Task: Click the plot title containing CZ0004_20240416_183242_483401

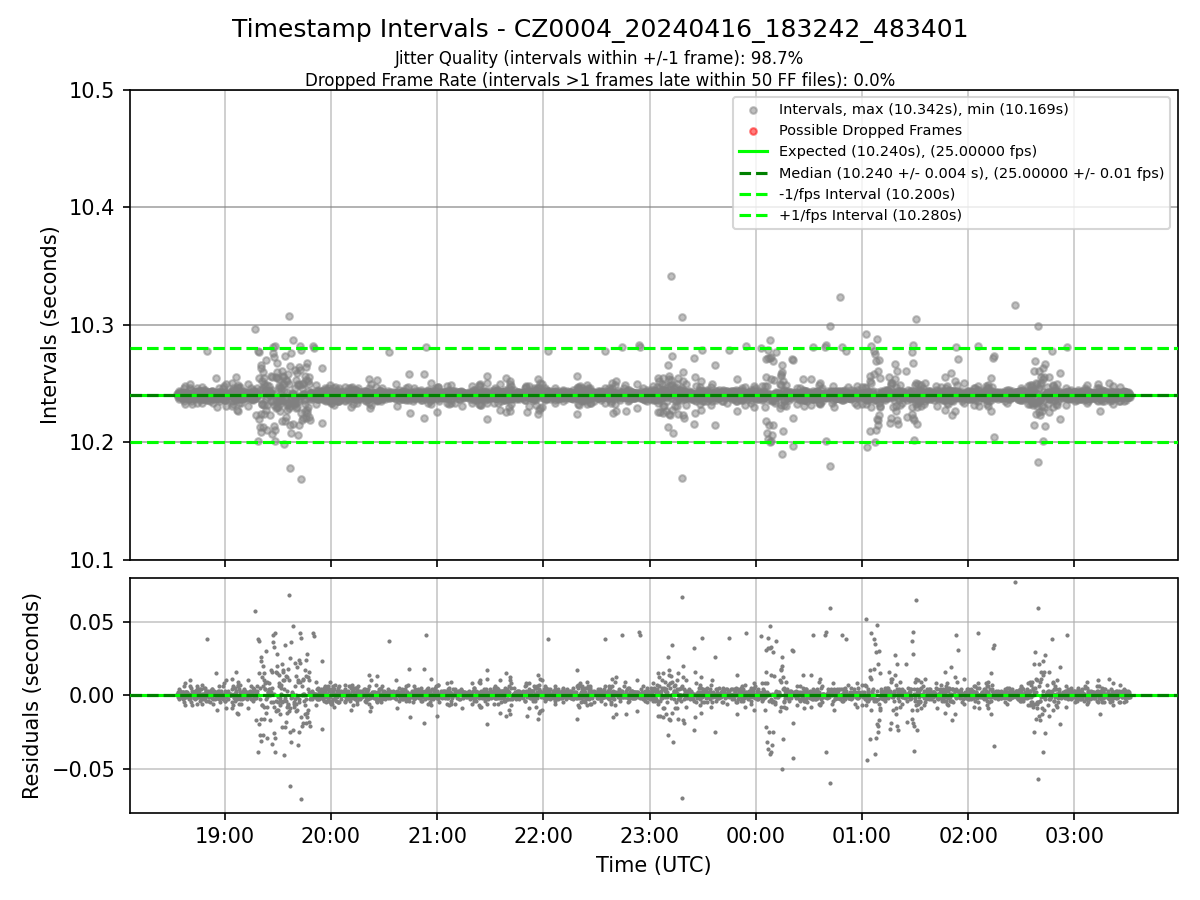Action: pos(600,29)
